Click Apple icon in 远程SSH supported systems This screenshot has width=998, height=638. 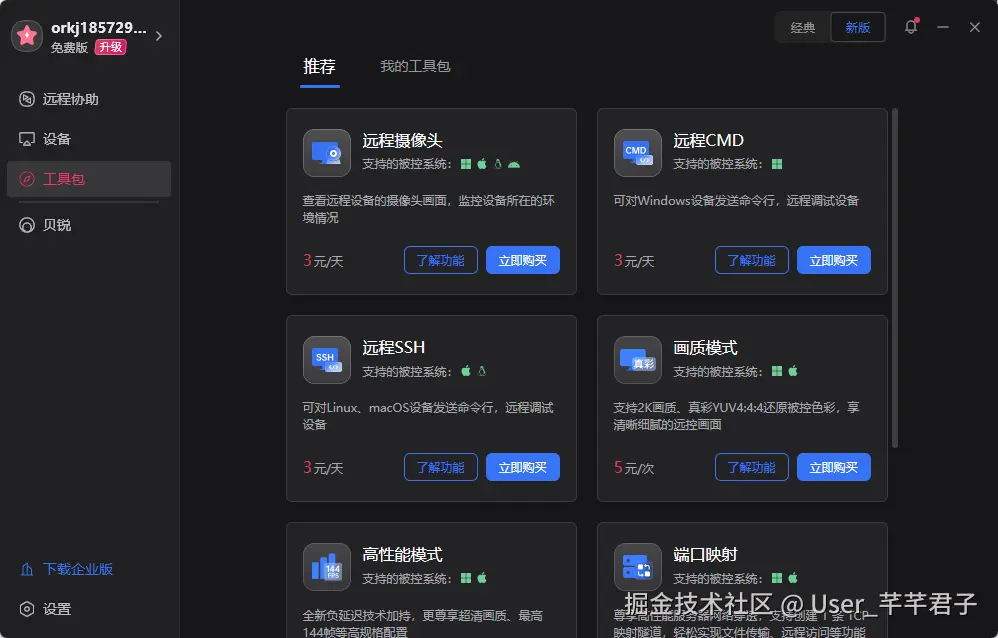tap(466, 371)
